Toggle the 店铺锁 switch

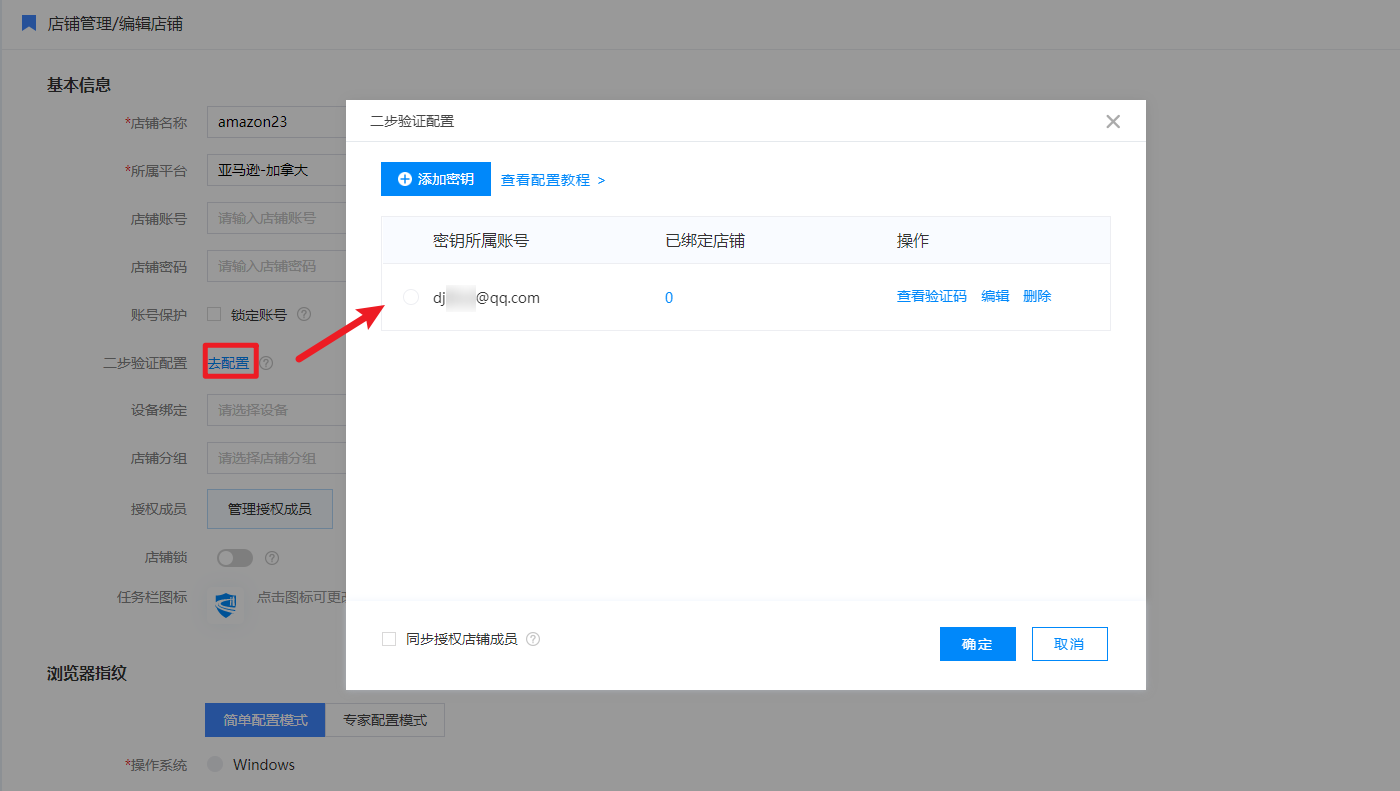pos(235,558)
